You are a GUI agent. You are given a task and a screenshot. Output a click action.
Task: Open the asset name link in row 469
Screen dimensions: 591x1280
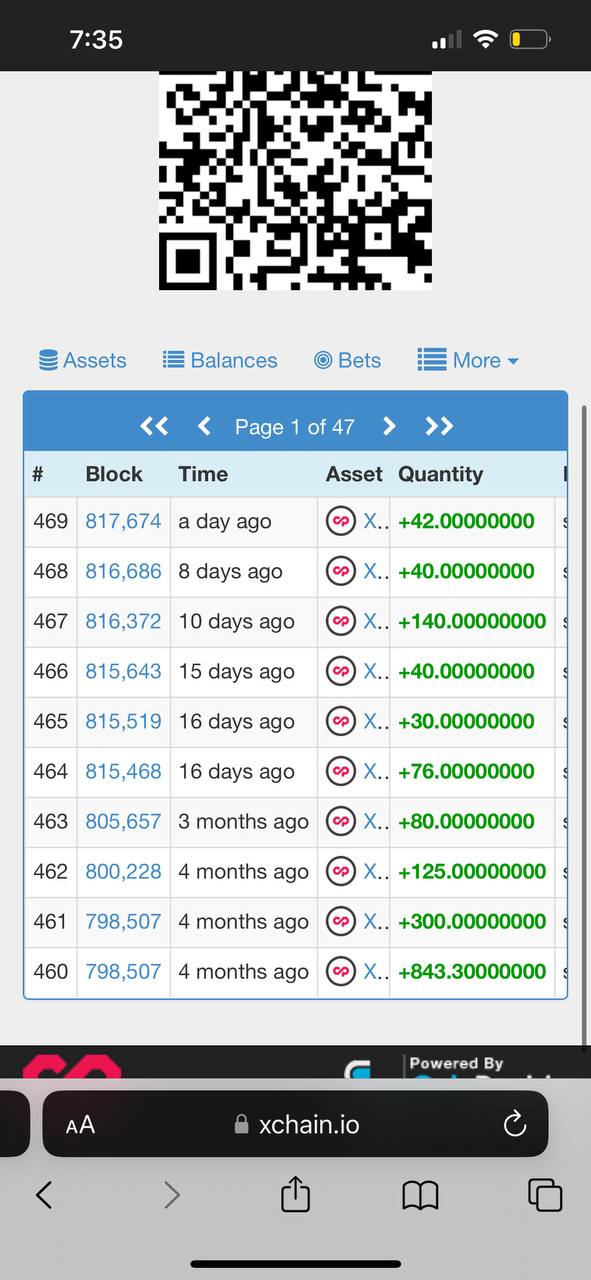(x=374, y=521)
